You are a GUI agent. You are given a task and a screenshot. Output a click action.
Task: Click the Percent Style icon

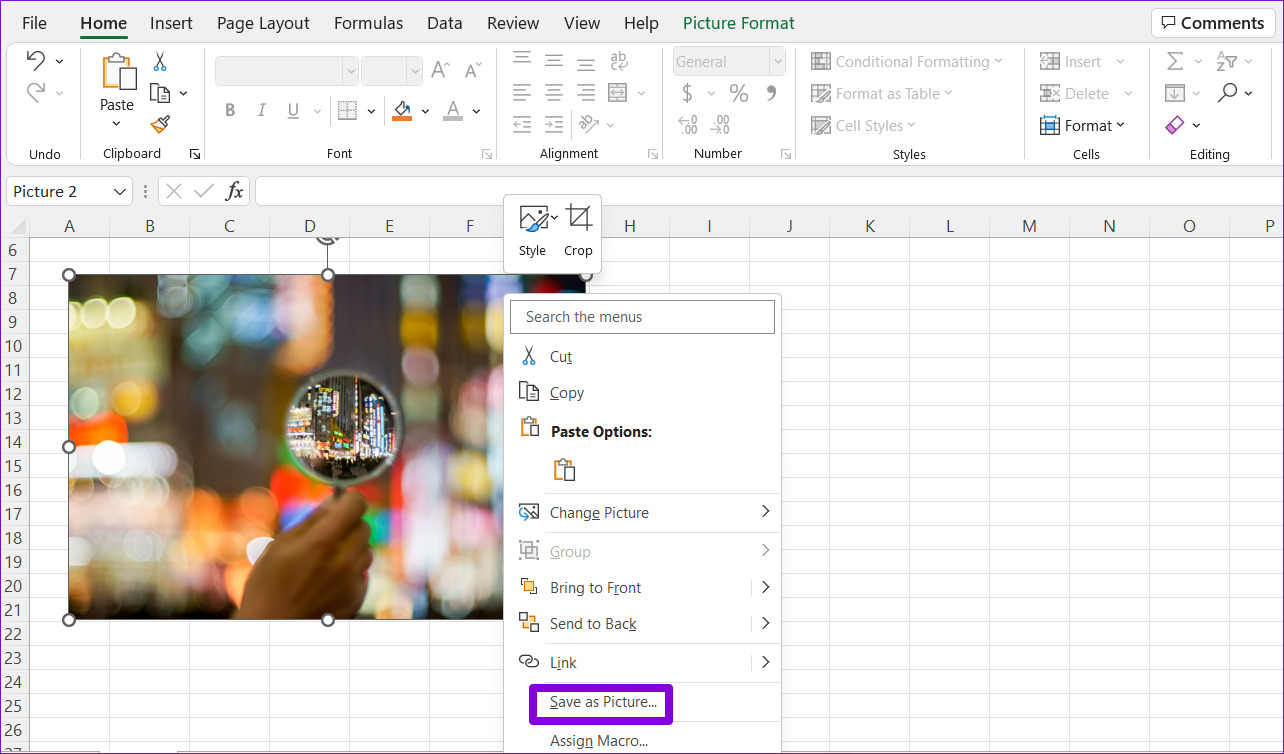coord(738,93)
